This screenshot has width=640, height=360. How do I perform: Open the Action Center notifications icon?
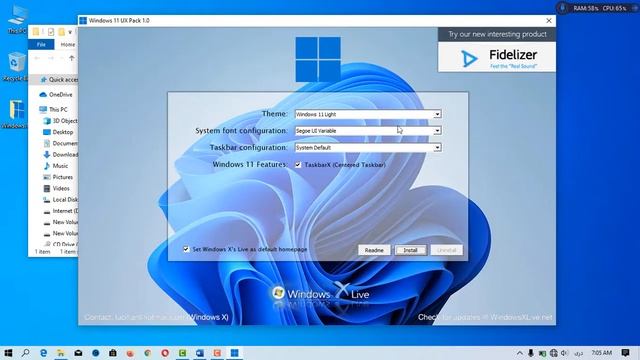(x=625, y=353)
